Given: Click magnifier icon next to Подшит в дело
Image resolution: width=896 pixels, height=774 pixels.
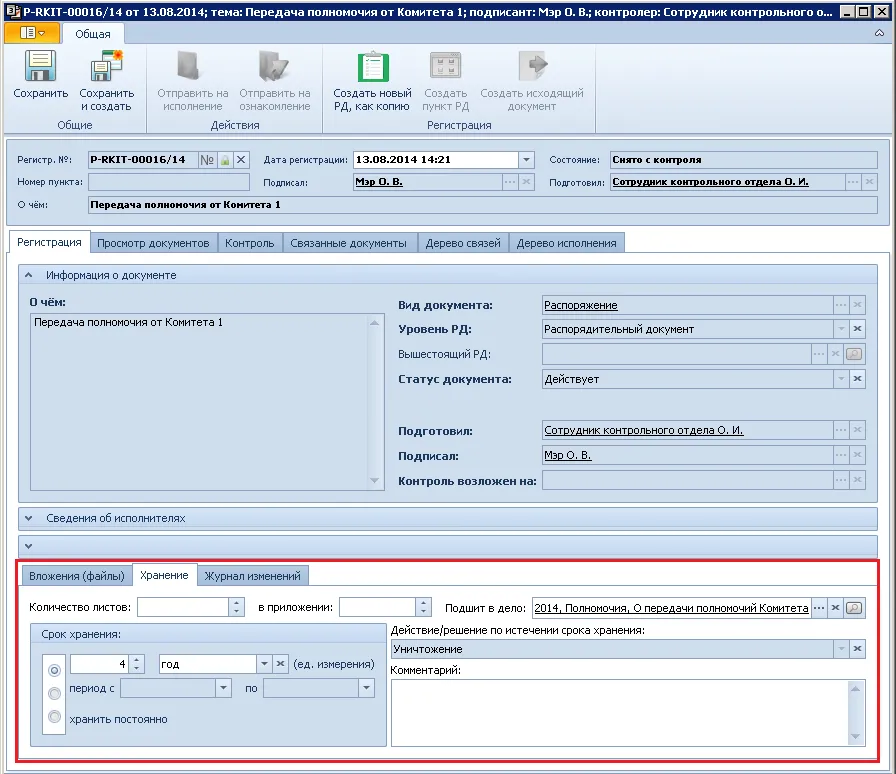Looking at the screenshot, I should coord(854,608).
